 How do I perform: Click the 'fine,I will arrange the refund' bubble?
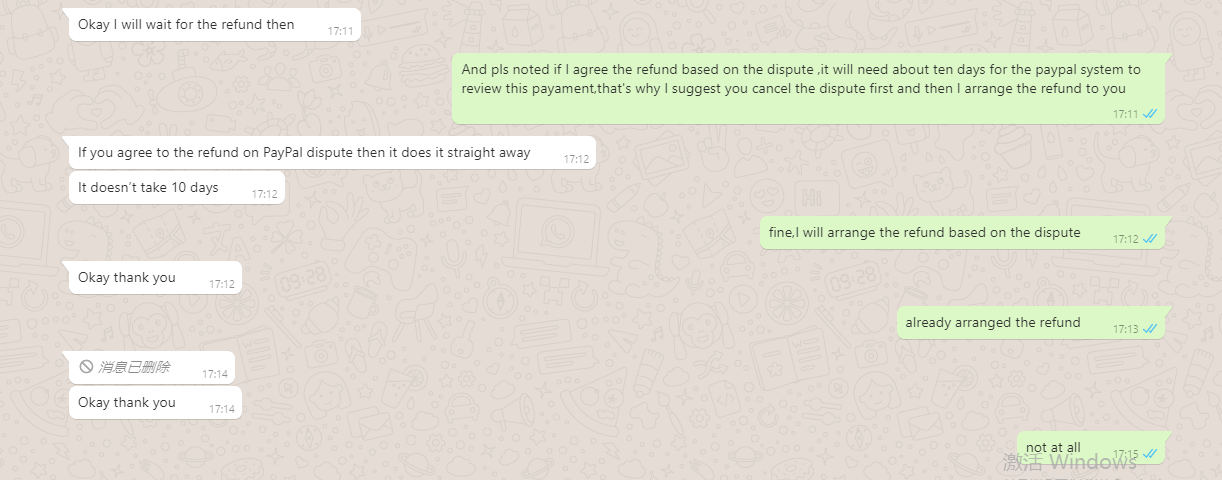coord(962,233)
